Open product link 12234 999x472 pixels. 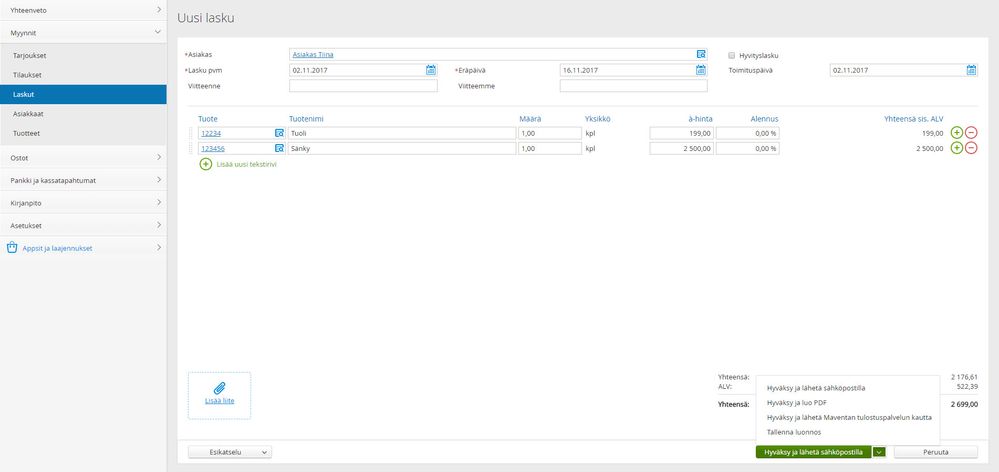pos(211,133)
